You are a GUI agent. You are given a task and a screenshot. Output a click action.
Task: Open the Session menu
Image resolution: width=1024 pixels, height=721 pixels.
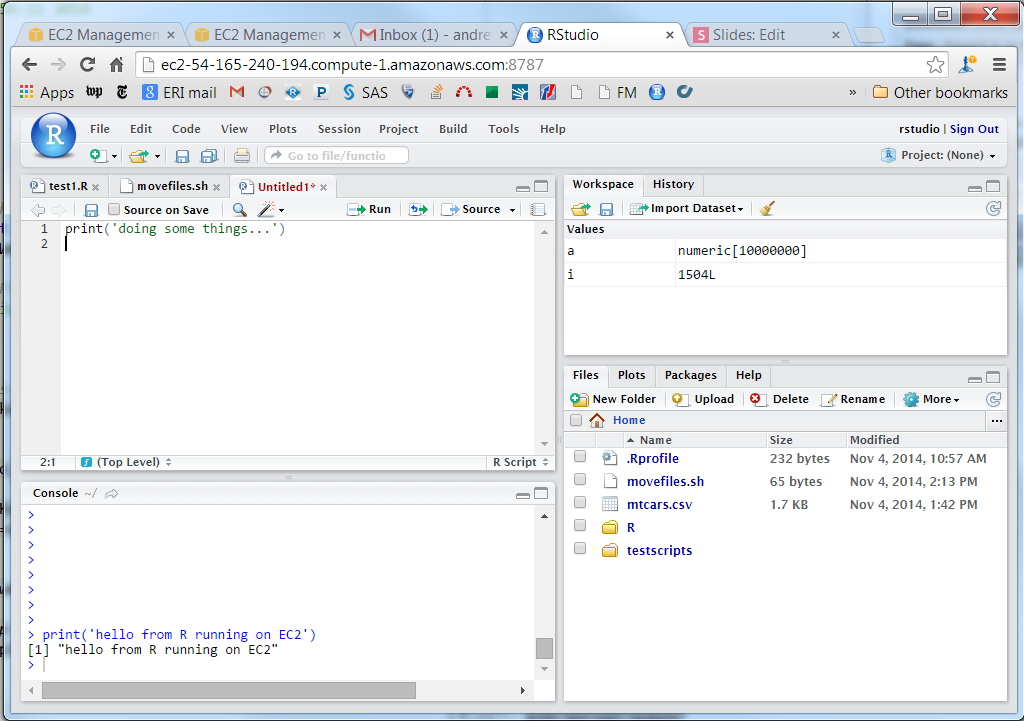click(339, 129)
